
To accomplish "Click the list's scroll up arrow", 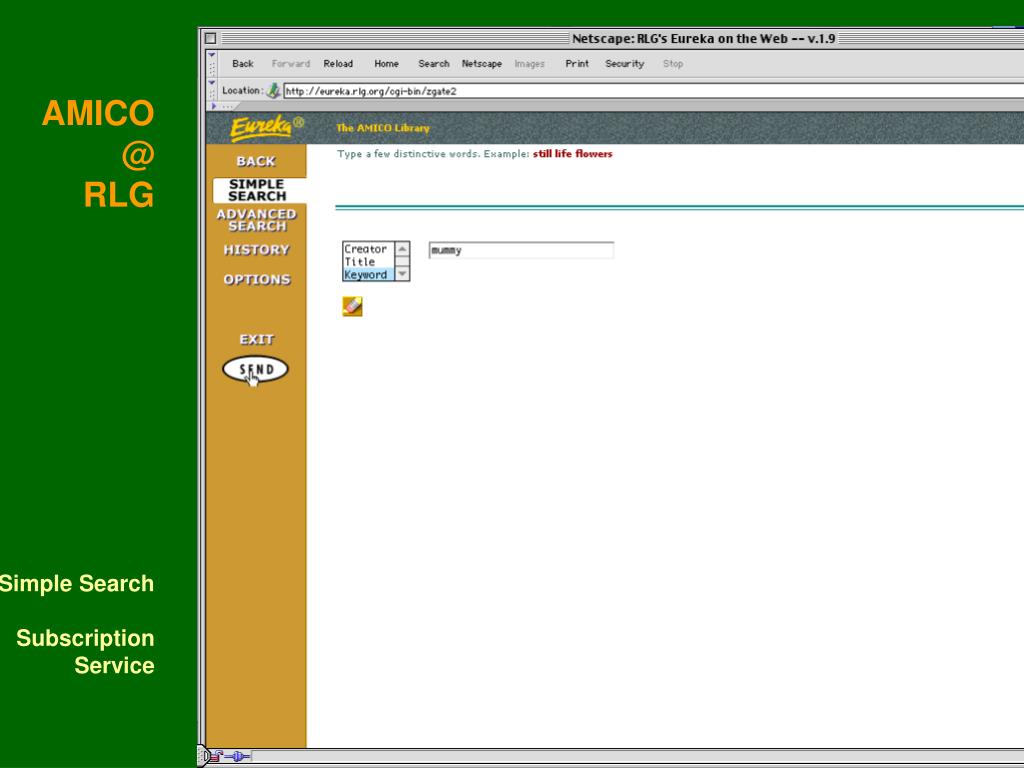I will pyautogui.click(x=402, y=249).
